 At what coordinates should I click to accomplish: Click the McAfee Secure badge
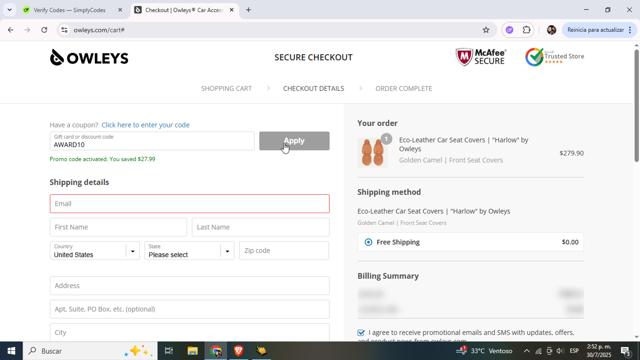click(x=480, y=57)
